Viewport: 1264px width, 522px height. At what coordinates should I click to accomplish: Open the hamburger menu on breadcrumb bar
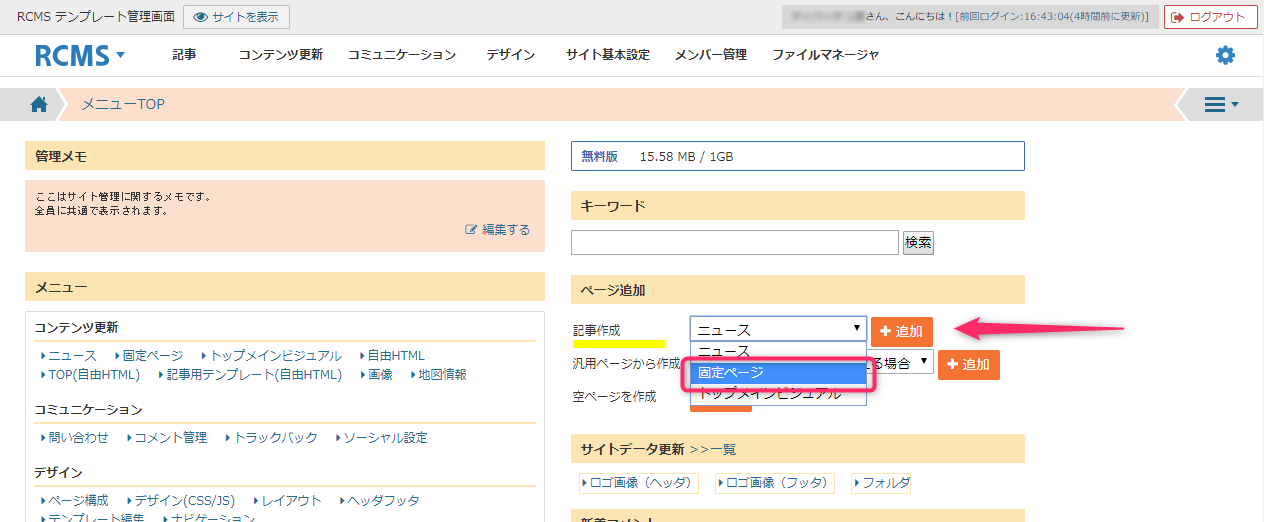click(1221, 104)
